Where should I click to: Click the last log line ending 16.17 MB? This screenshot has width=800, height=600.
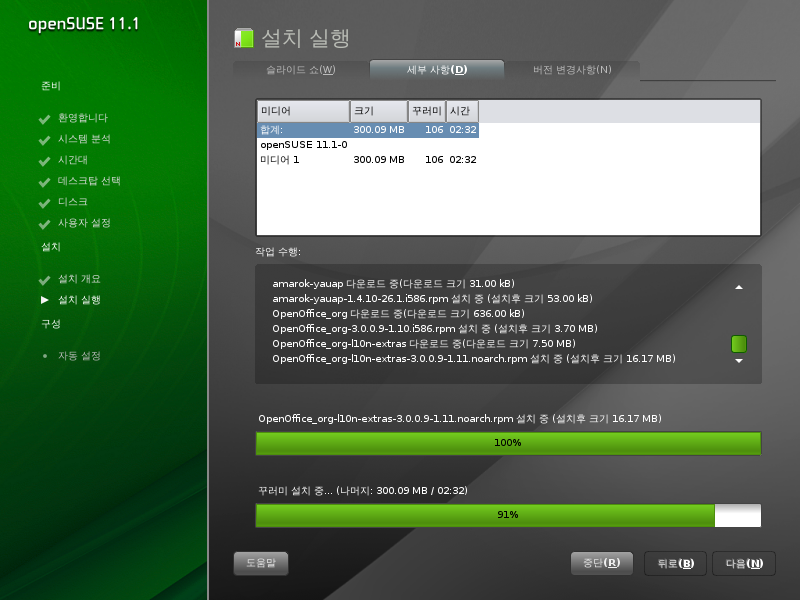click(474, 359)
